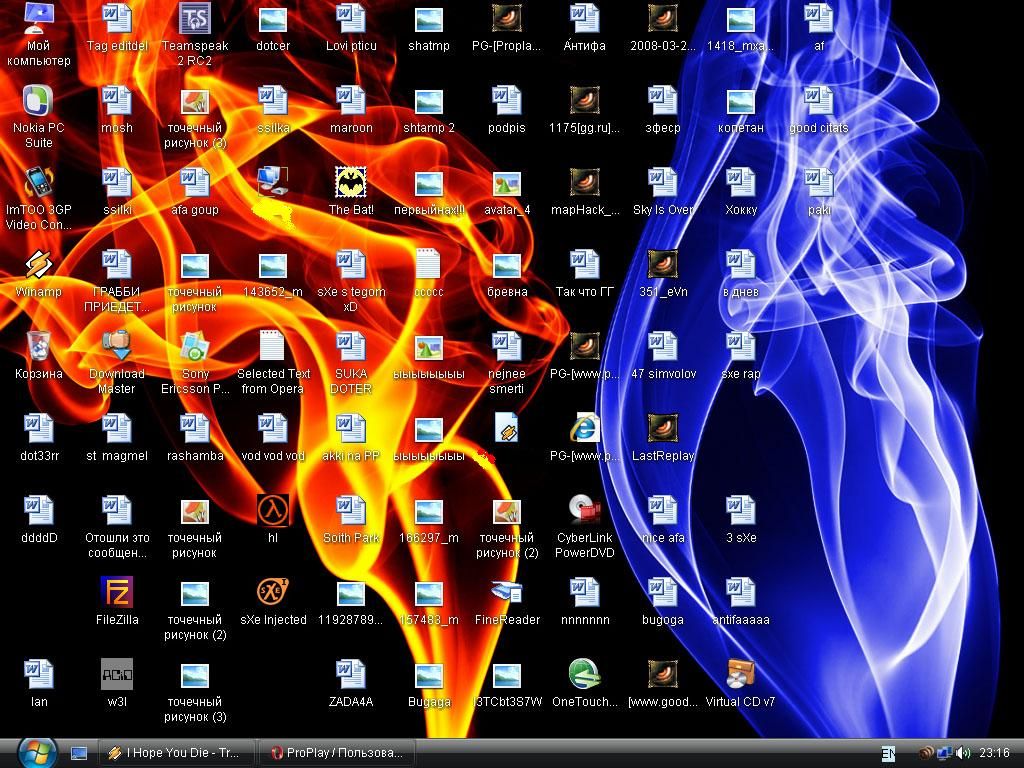Click the Show Desktop quick launch icon
1024x768 pixels.
[79, 753]
